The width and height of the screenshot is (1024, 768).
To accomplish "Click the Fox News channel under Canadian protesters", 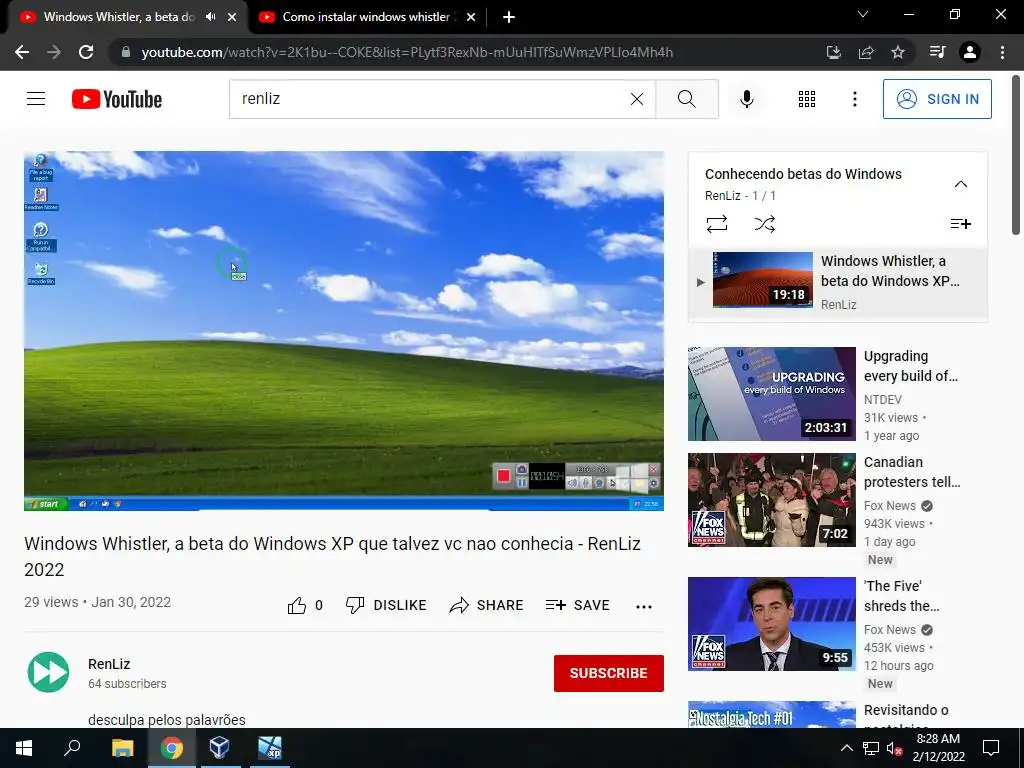I will [889, 505].
